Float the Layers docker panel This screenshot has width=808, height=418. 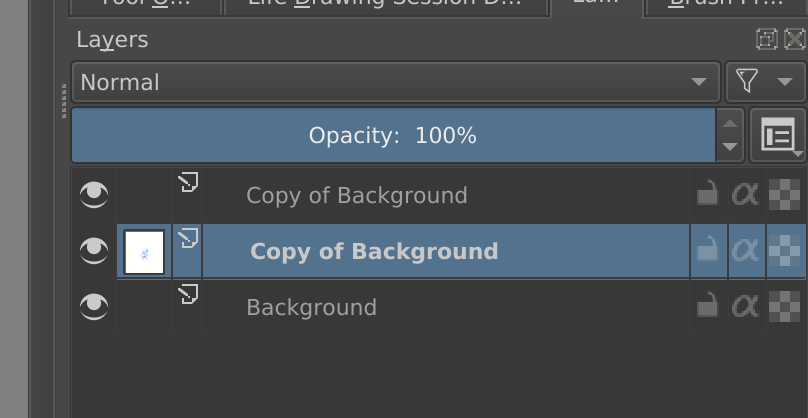pyautogui.click(x=766, y=39)
